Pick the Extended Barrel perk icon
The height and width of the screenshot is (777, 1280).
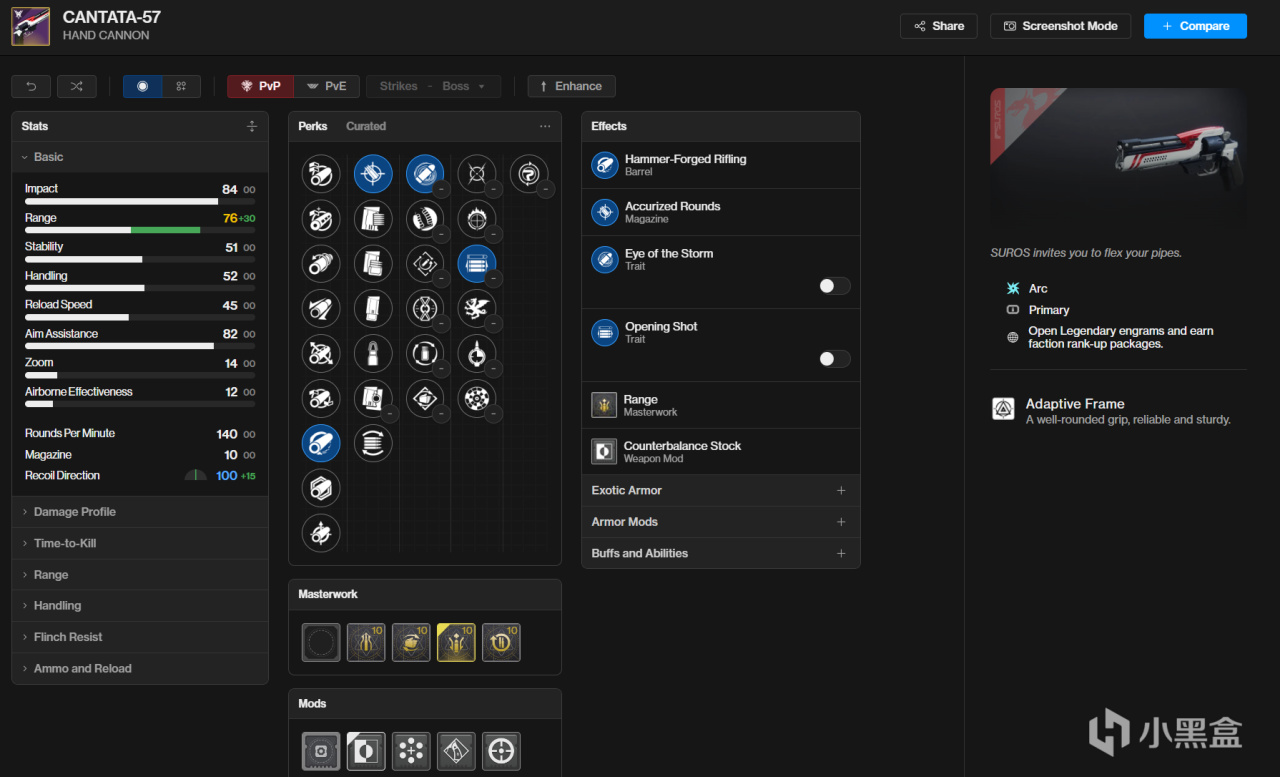[x=321, y=308]
